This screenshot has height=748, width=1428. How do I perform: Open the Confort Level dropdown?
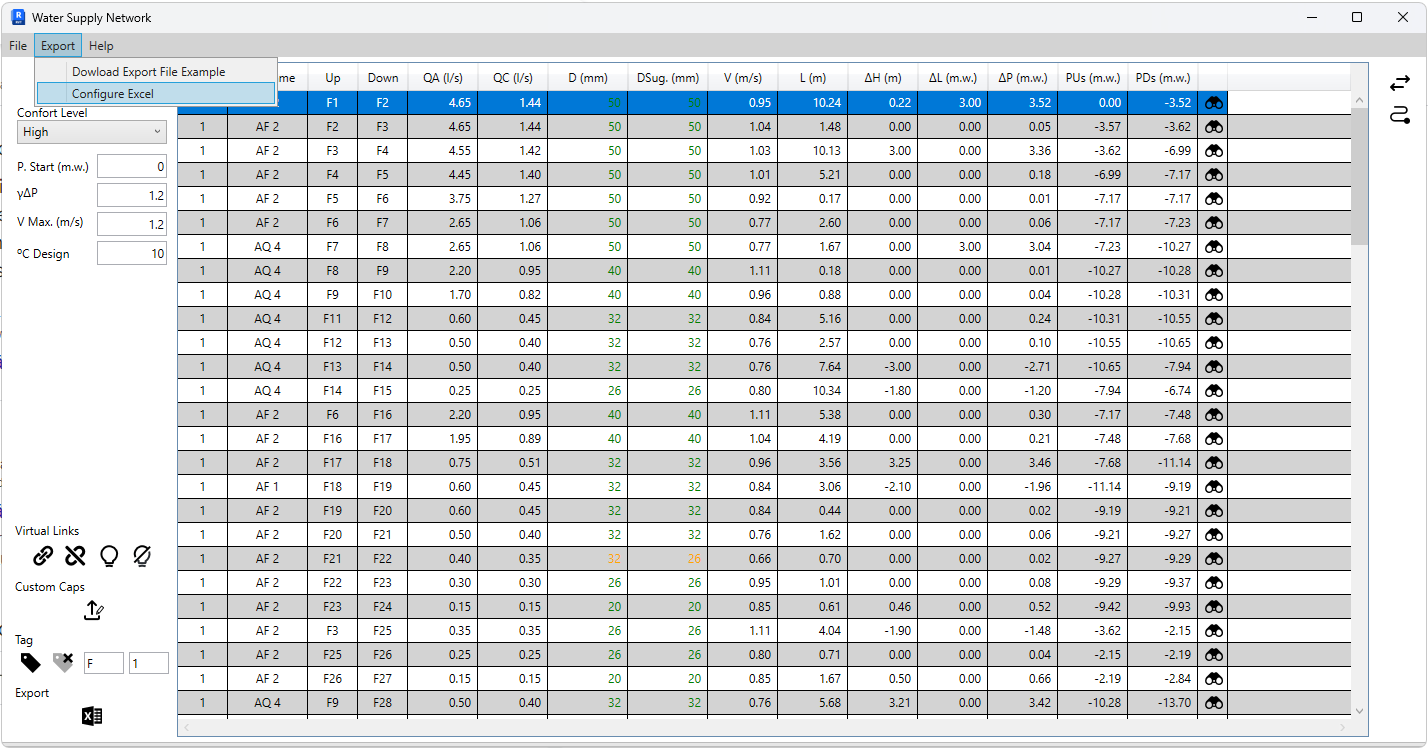point(92,132)
